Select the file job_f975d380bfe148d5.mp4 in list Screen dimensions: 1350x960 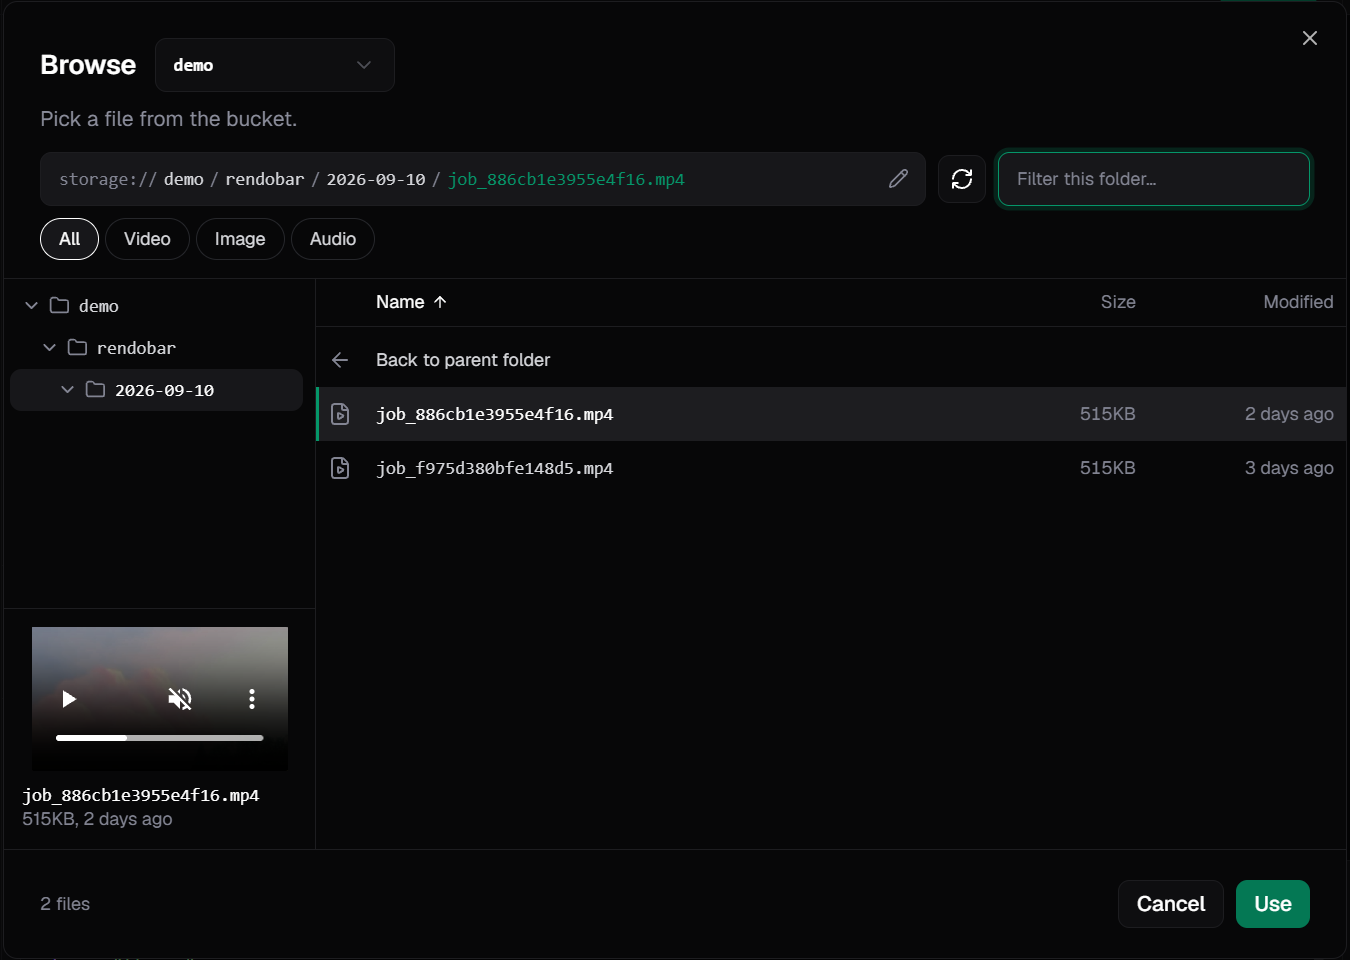pyautogui.click(x=832, y=468)
